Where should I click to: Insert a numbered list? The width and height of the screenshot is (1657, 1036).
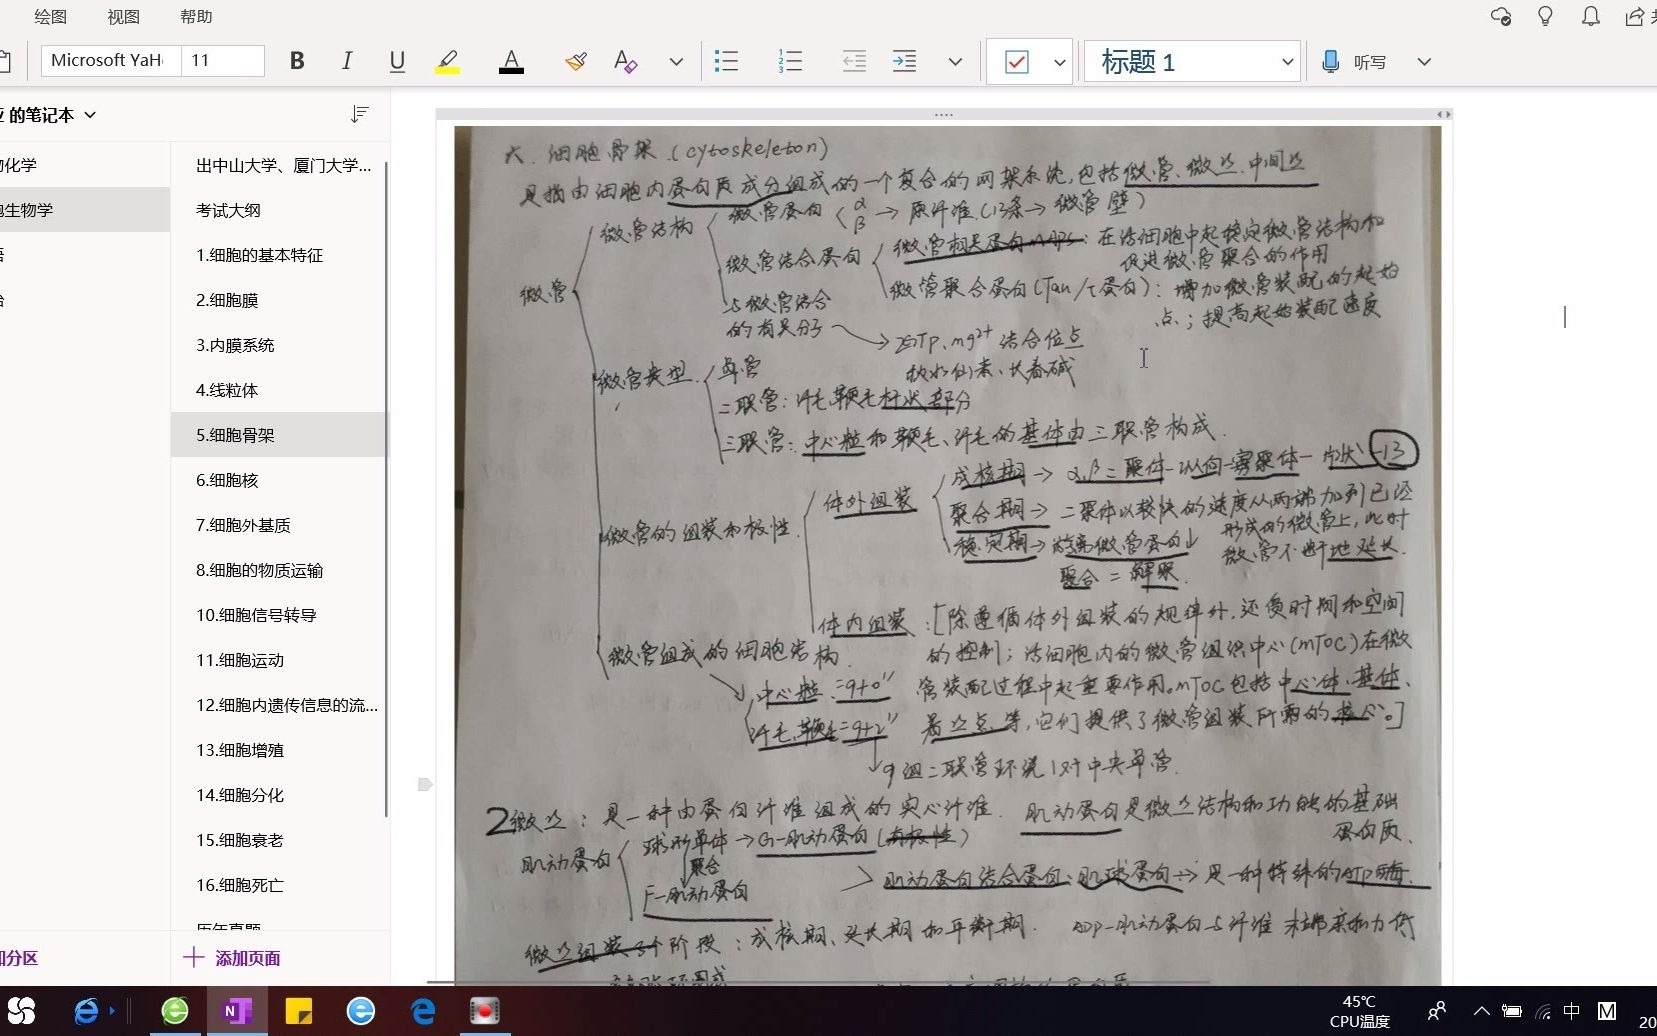click(790, 61)
